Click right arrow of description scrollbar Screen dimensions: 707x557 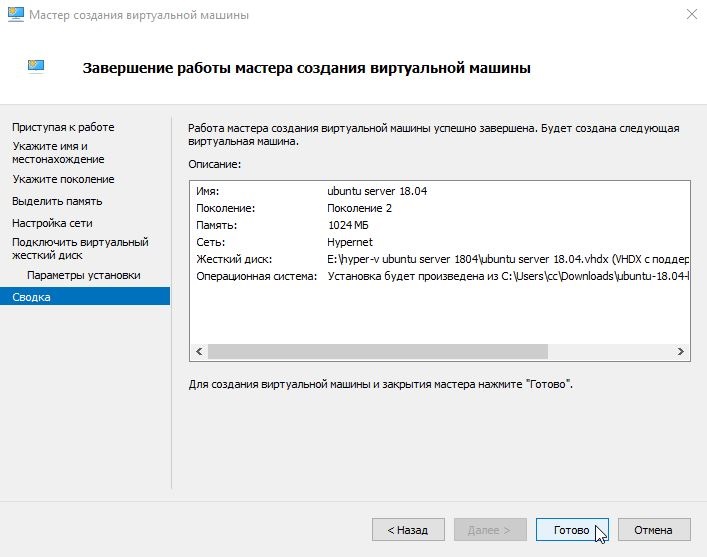pos(680,351)
